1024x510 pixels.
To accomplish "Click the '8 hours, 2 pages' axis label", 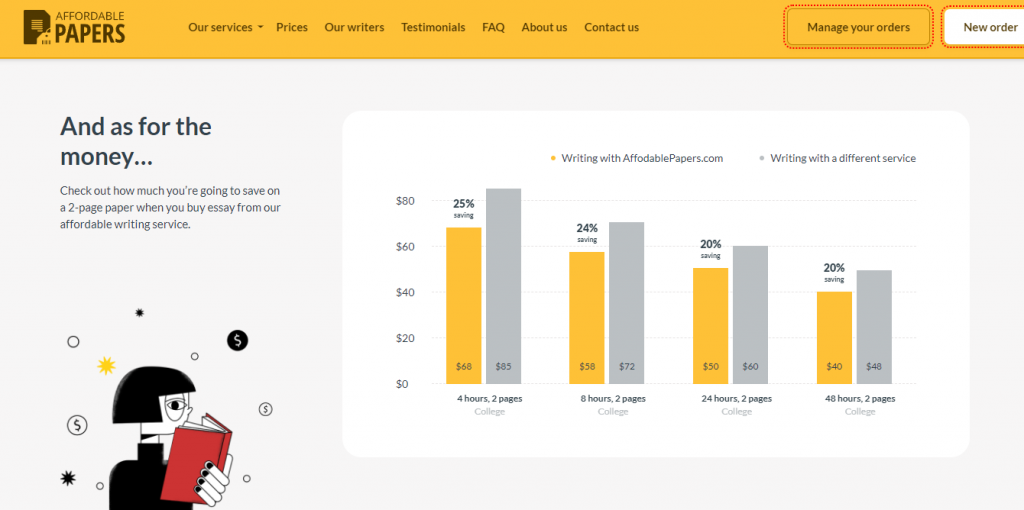I will coord(613,398).
